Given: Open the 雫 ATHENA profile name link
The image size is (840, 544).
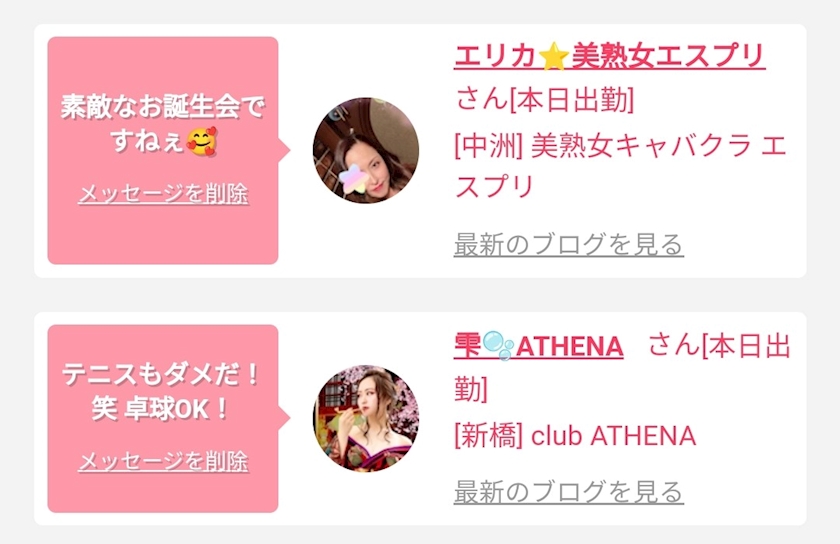Looking at the screenshot, I should [538, 346].
